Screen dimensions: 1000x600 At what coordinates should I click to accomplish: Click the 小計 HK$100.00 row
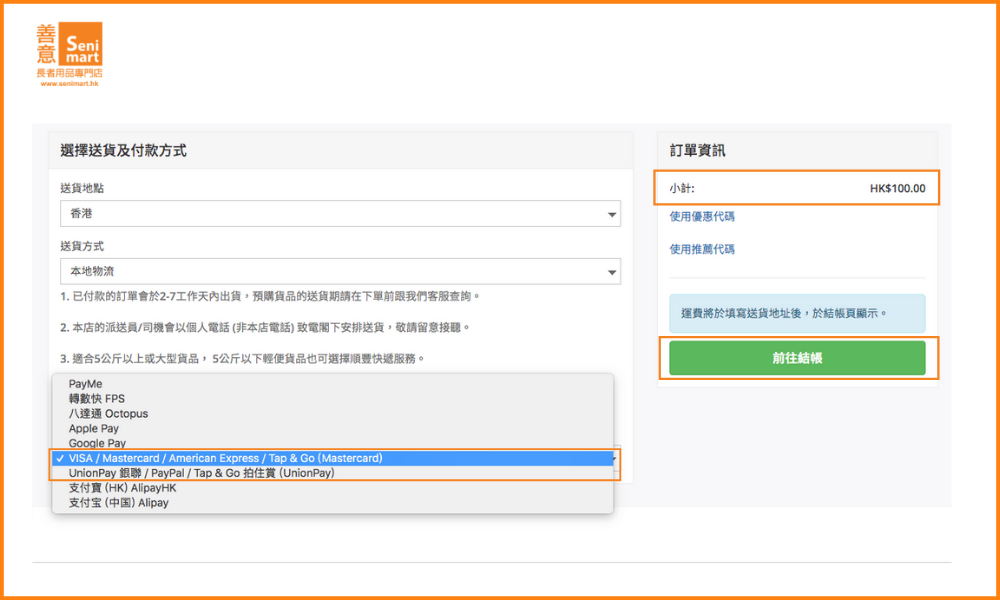(797, 188)
